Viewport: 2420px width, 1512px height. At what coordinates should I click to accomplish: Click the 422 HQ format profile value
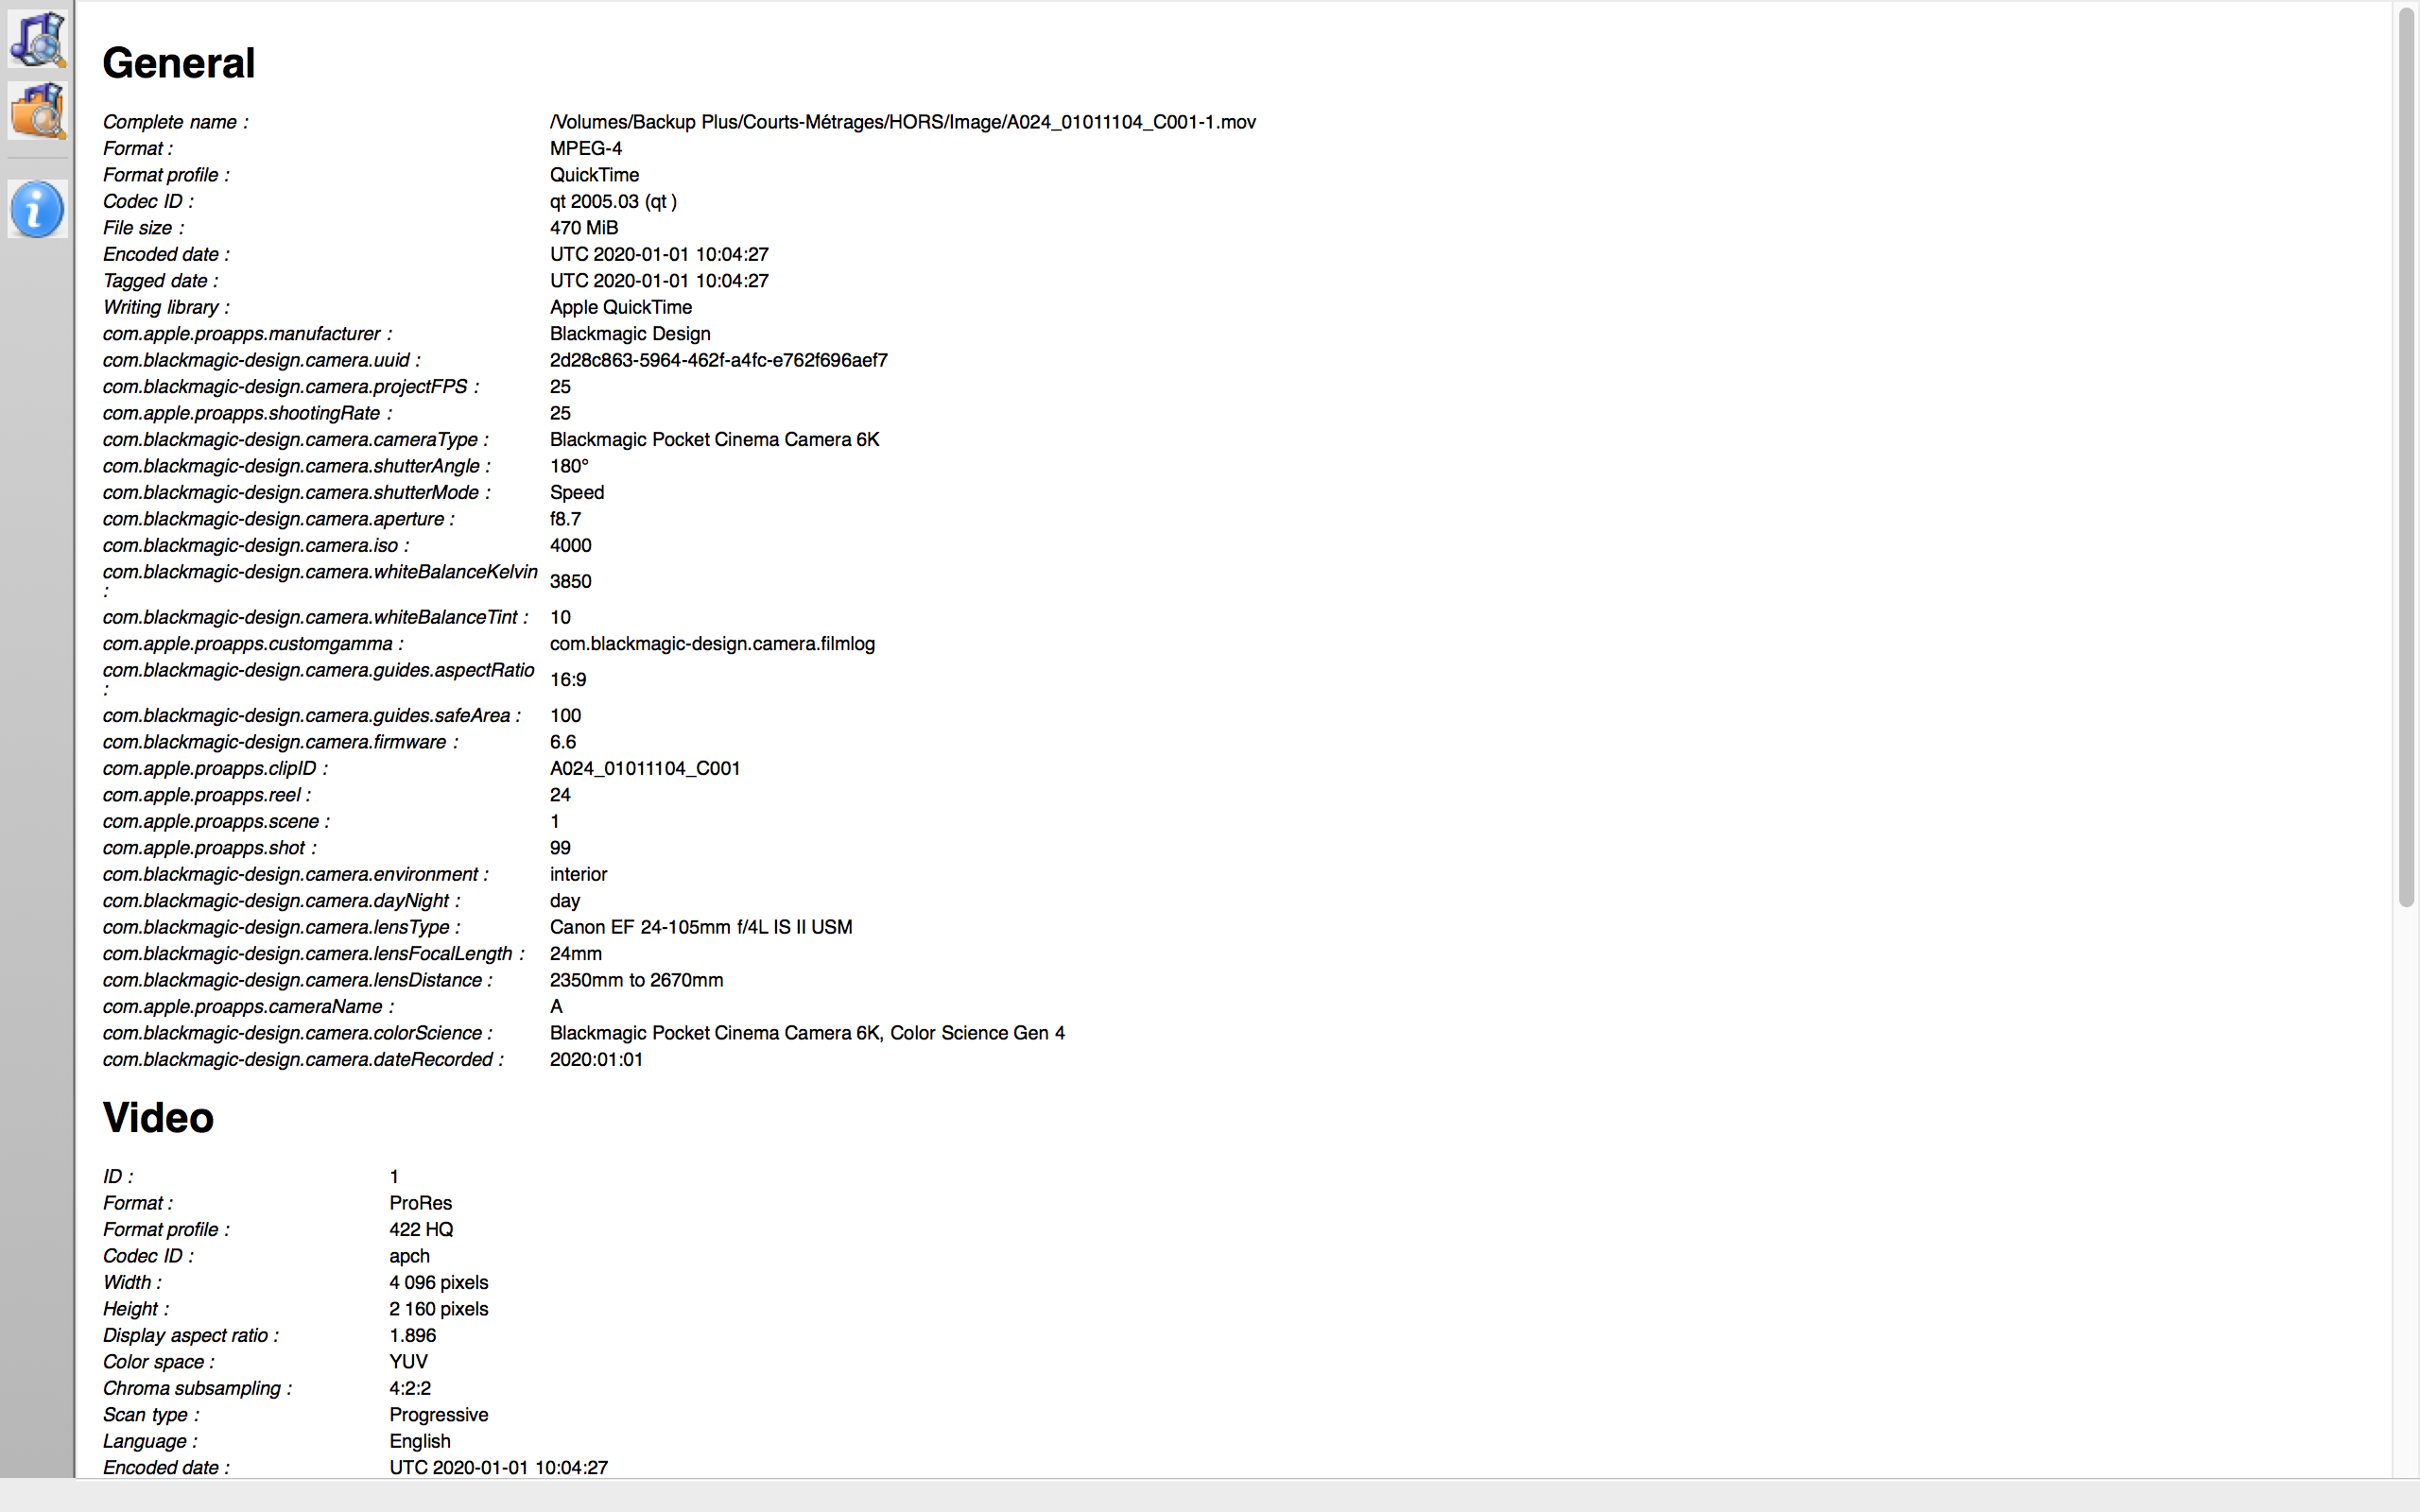421,1230
